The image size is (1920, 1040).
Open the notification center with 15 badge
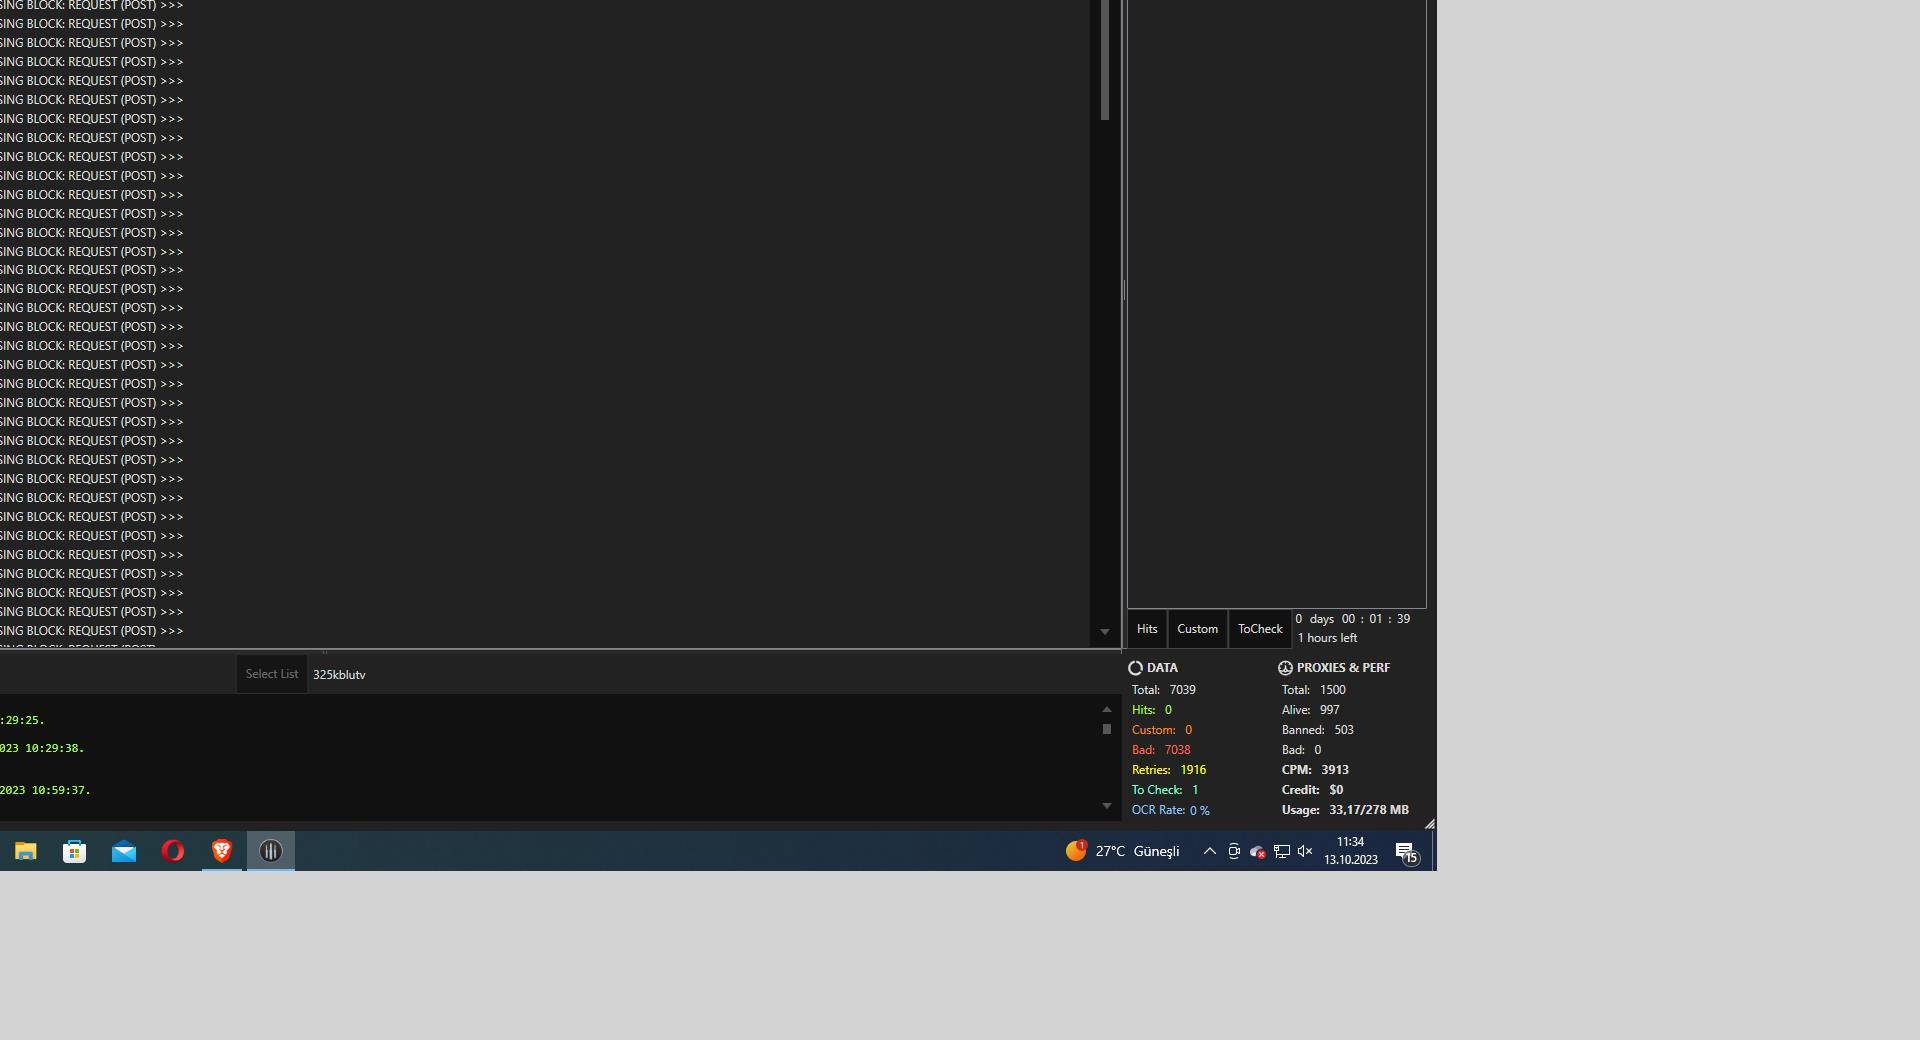1407,852
